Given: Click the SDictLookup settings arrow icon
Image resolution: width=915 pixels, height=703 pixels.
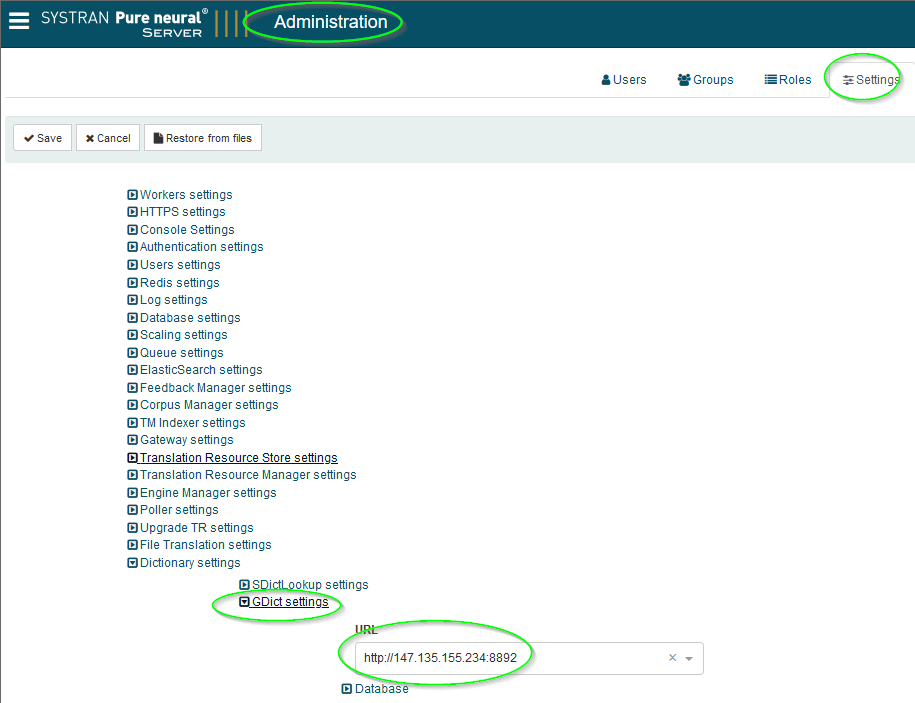Looking at the screenshot, I should 245,585.
